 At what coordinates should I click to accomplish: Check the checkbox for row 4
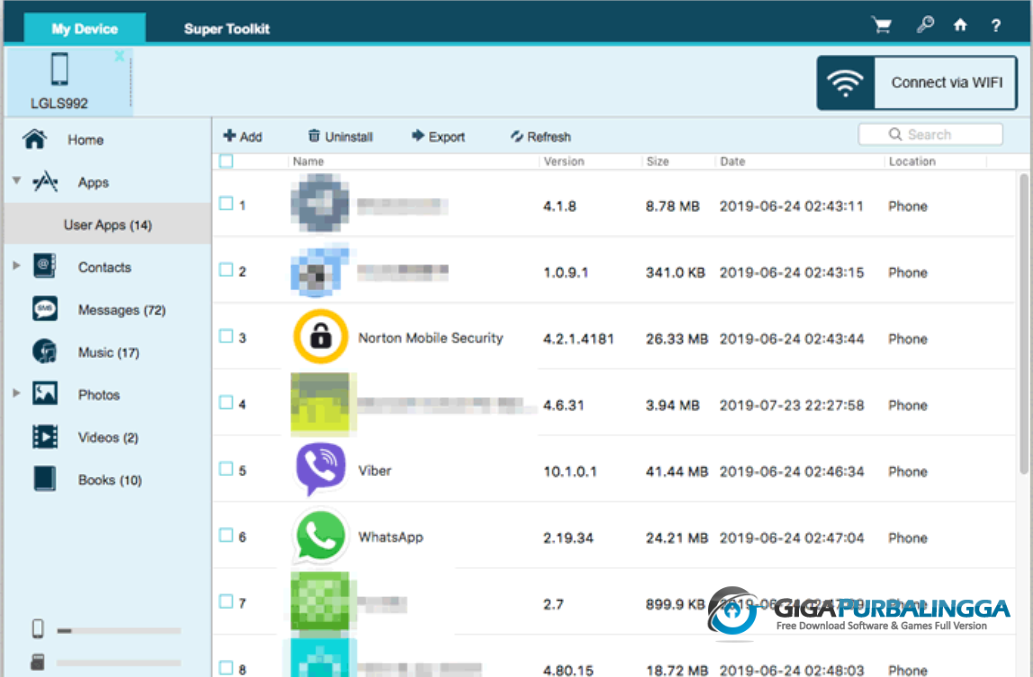click(x=226, y=402)
